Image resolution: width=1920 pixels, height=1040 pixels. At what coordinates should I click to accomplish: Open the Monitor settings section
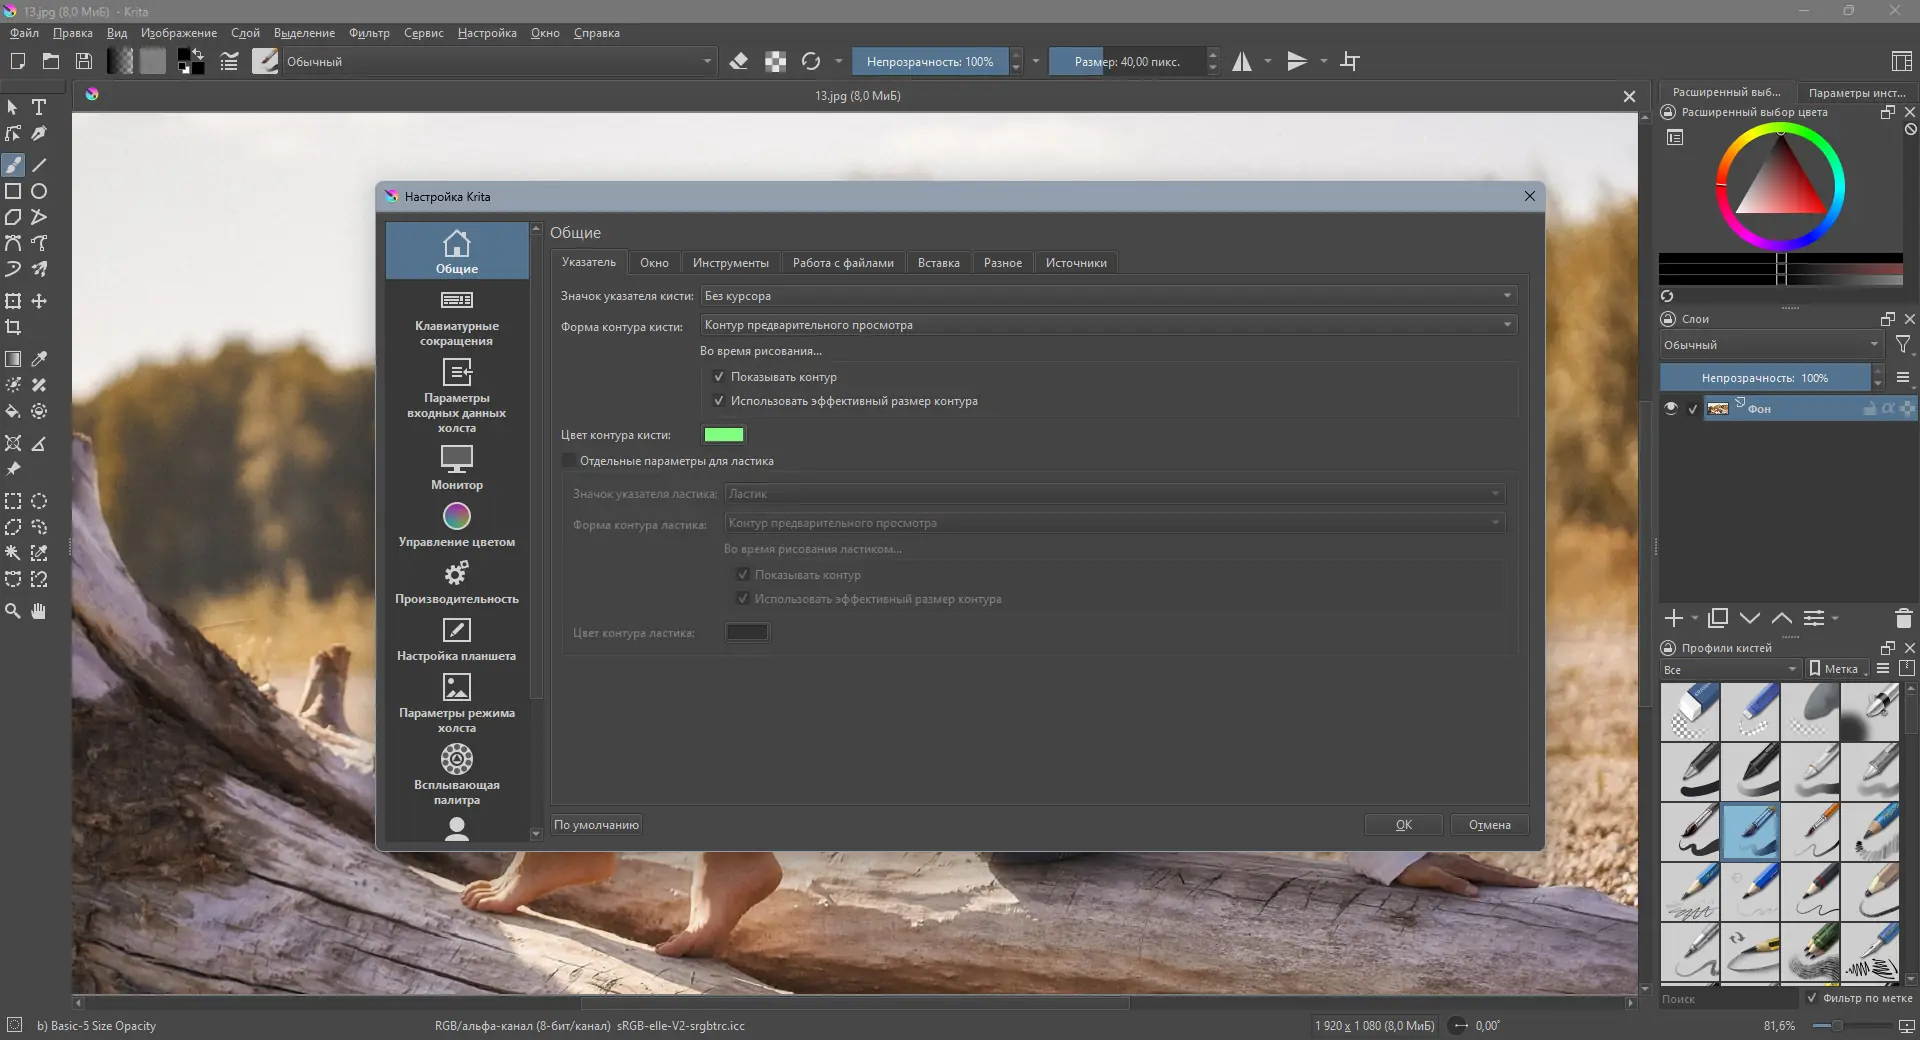pyautogui.click(x=457, y=467)
